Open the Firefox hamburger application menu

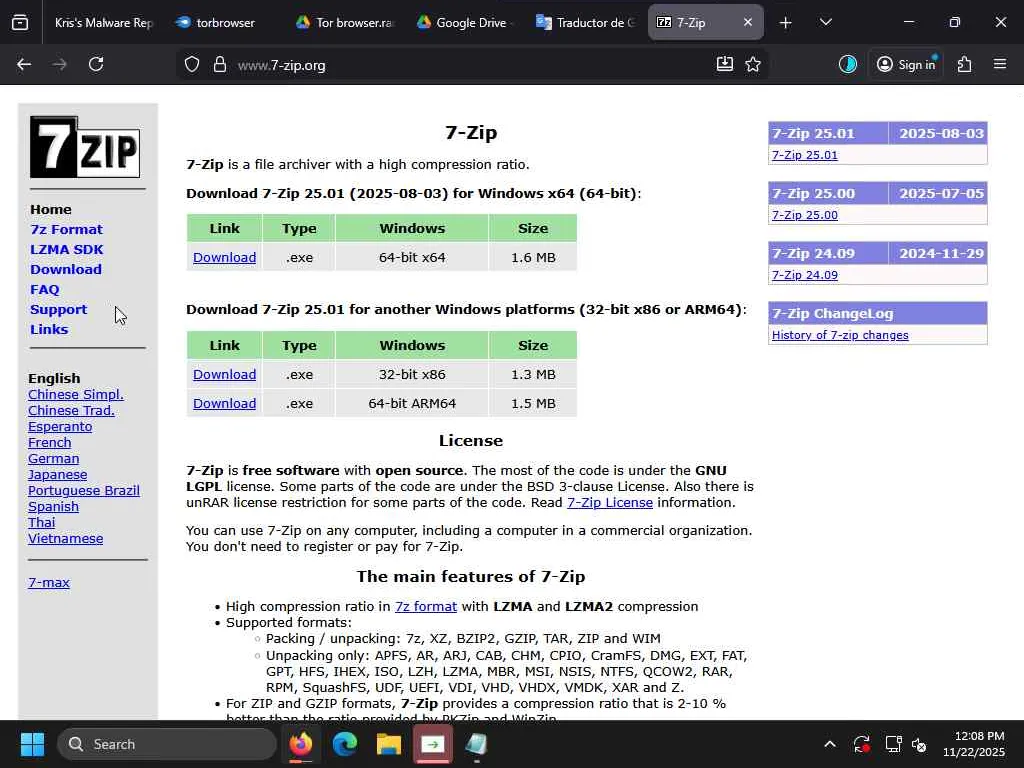coord(1000,64)
